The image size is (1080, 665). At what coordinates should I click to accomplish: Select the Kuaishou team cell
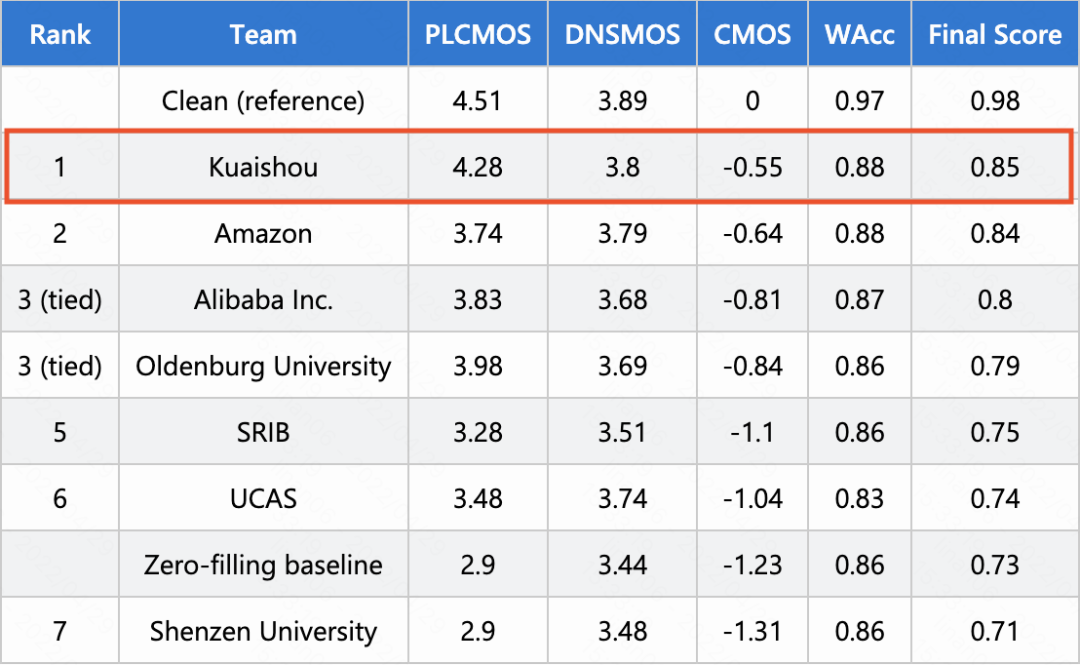point(263,167)
